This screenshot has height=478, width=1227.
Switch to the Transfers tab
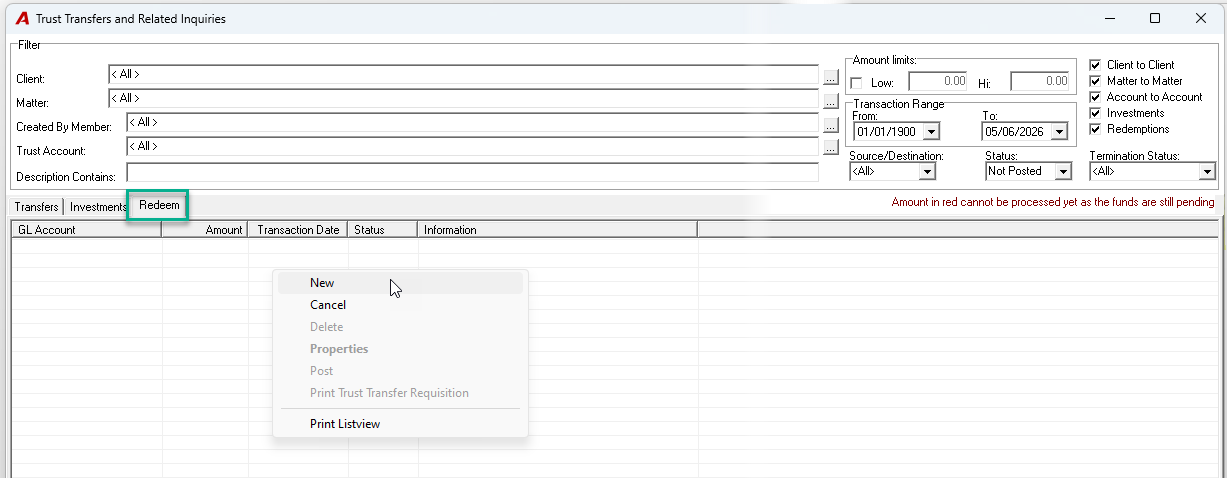[37, 207]
